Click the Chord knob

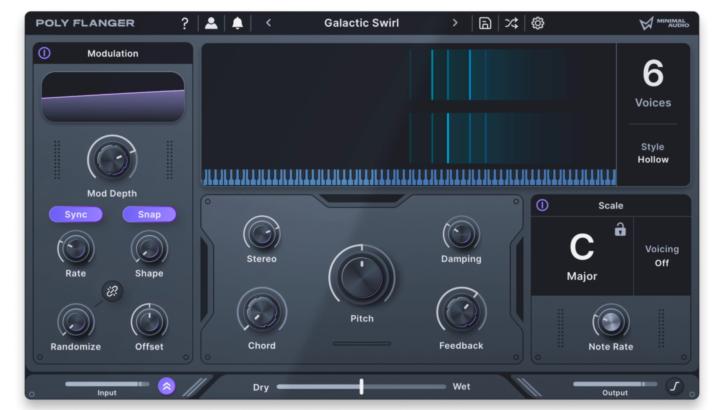[262, 312]
